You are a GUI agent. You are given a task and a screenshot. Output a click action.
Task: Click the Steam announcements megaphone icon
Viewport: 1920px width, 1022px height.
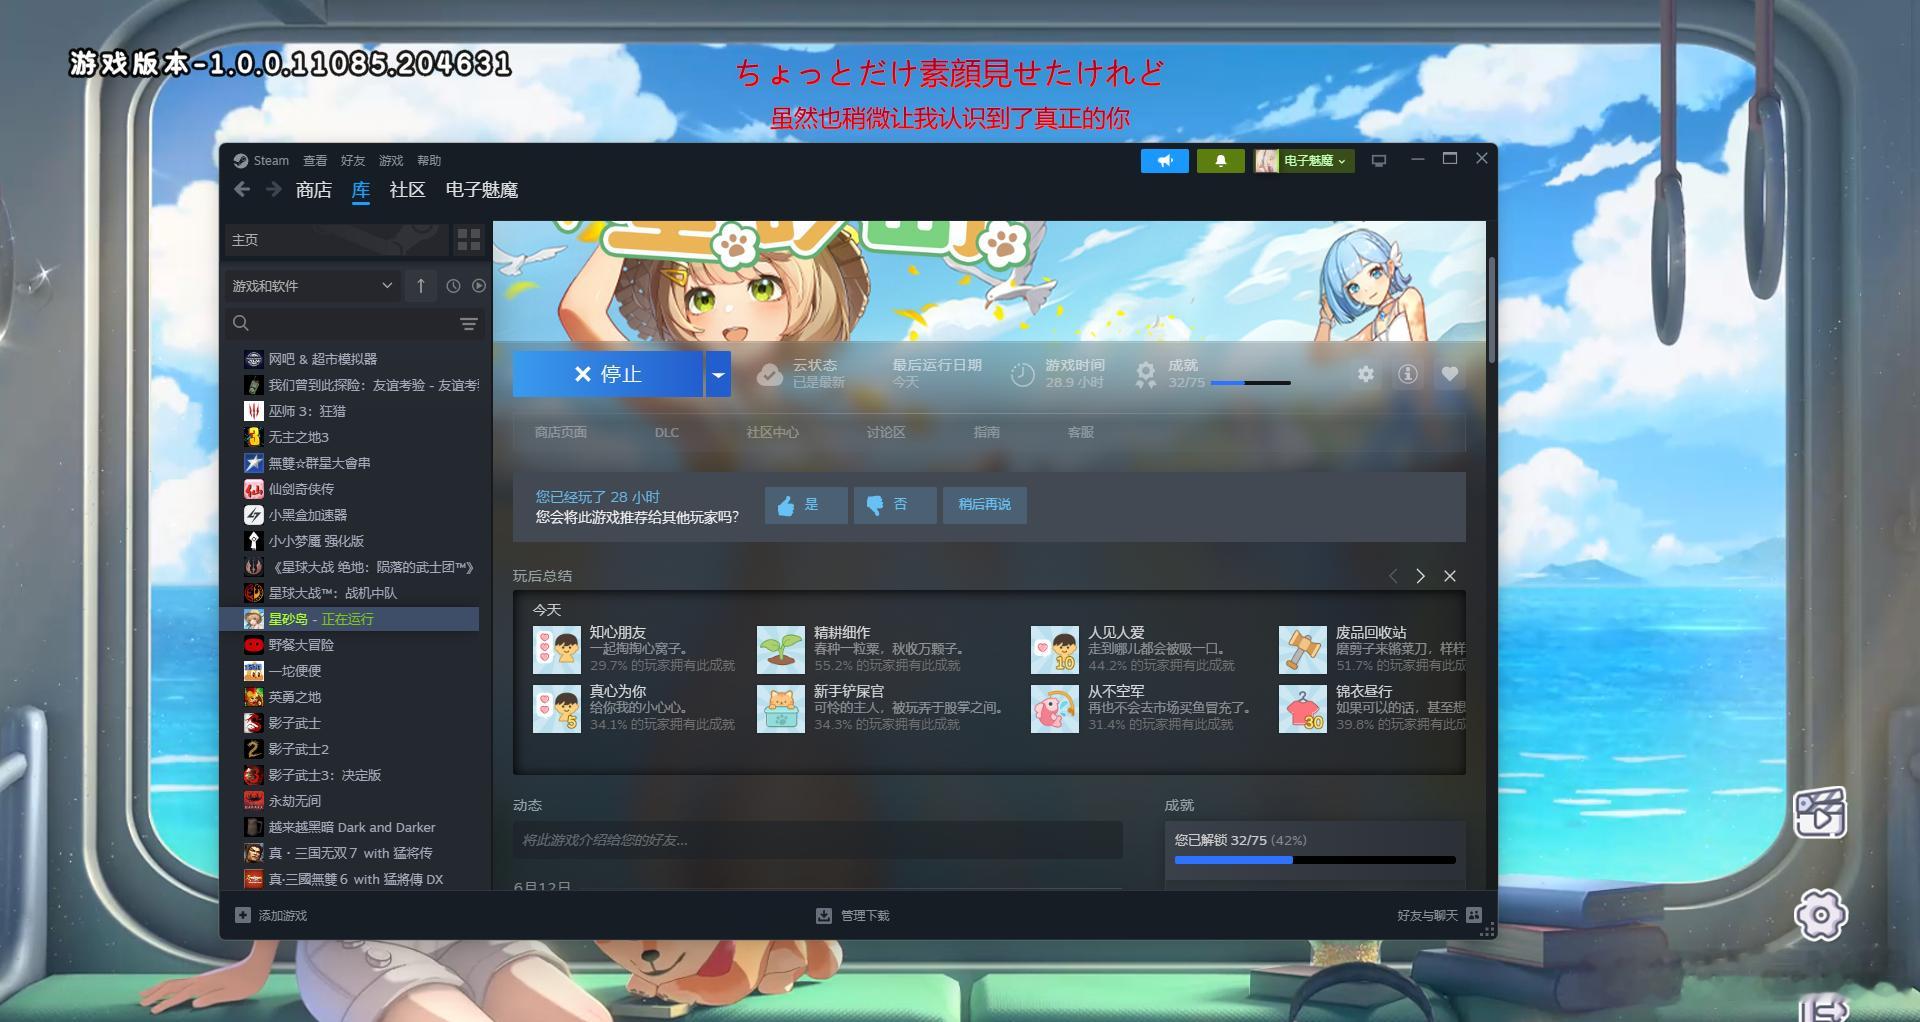pos(1164,160)
